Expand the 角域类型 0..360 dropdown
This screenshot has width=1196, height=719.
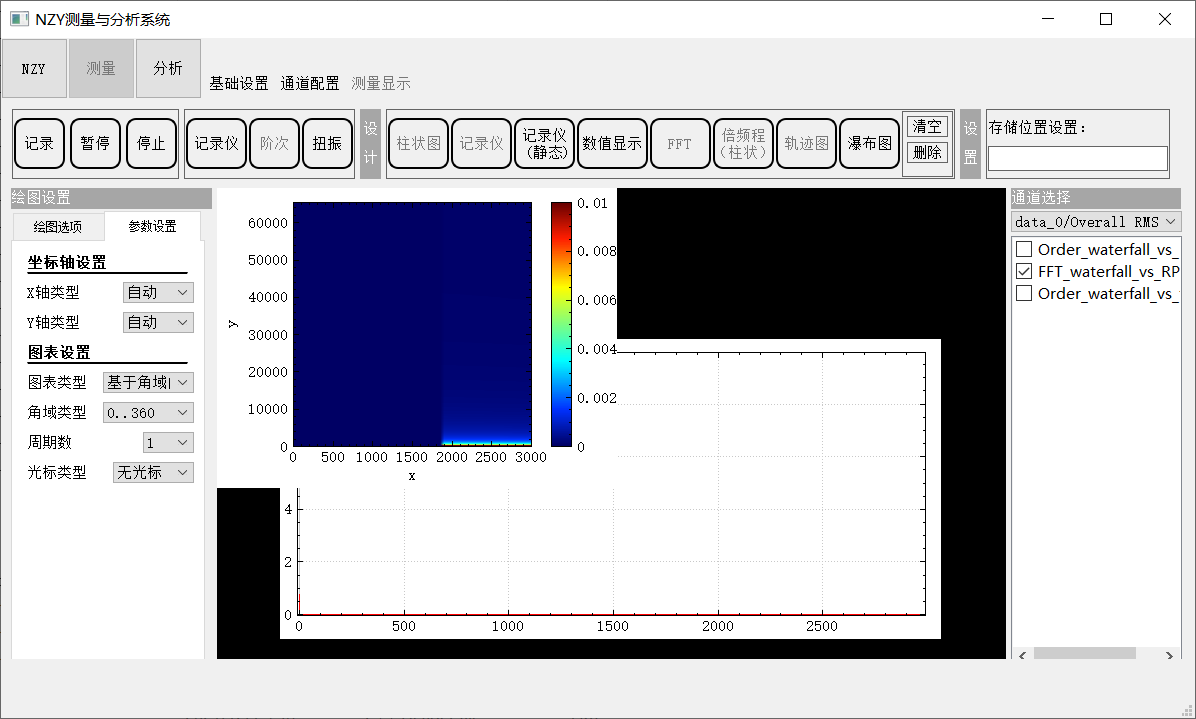point(148,412)
